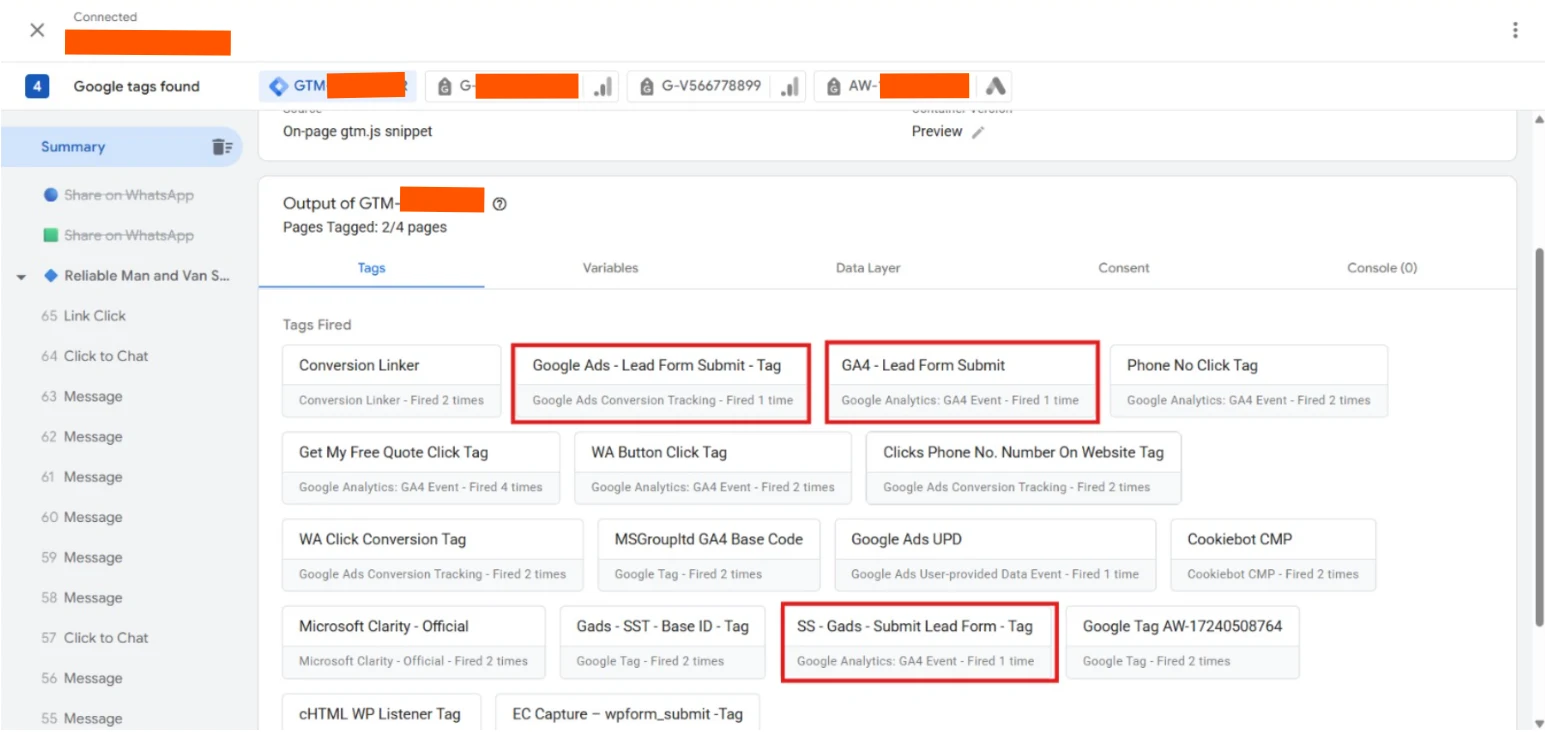
Task: Switch to the Console (0) tab
Action: [1382, 268]
